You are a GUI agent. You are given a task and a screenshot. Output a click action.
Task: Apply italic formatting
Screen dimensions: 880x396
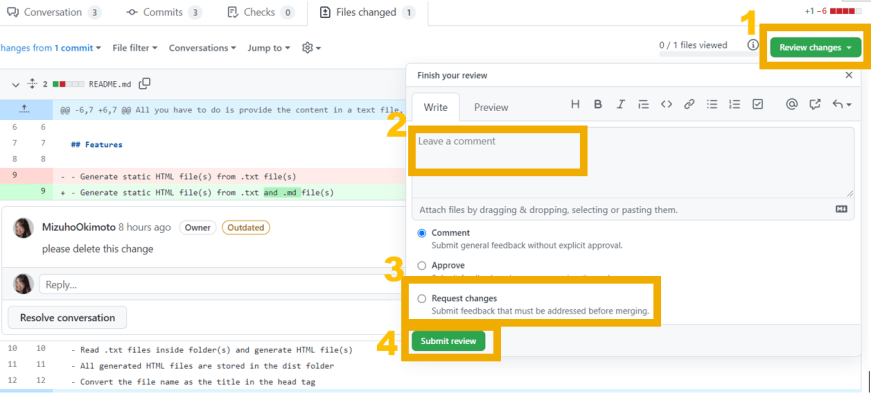point(621,104)
